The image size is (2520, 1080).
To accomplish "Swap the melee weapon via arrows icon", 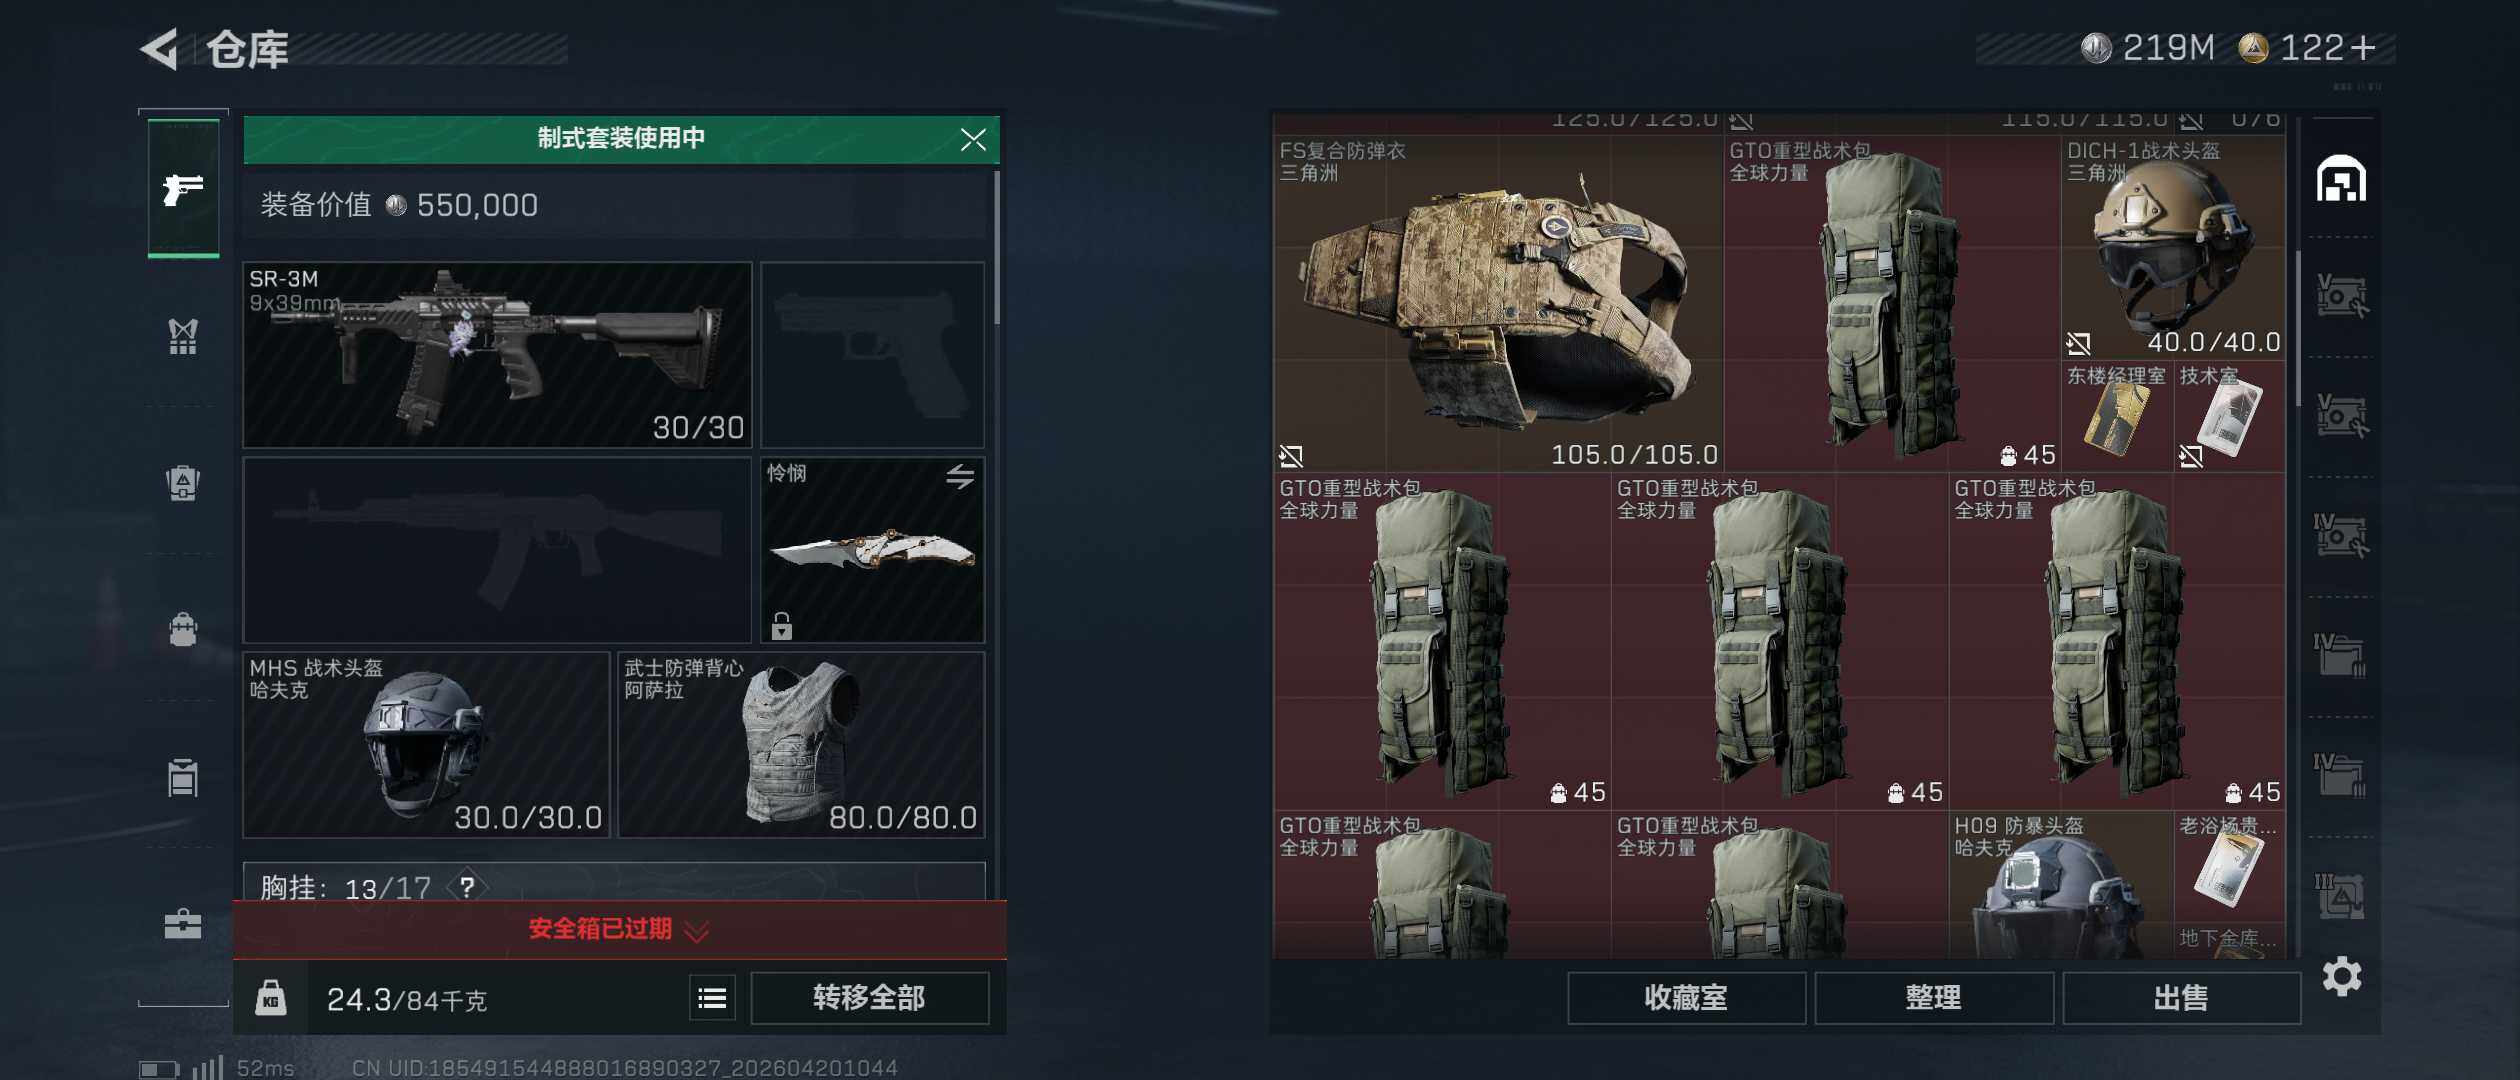I will click(960, 477).
